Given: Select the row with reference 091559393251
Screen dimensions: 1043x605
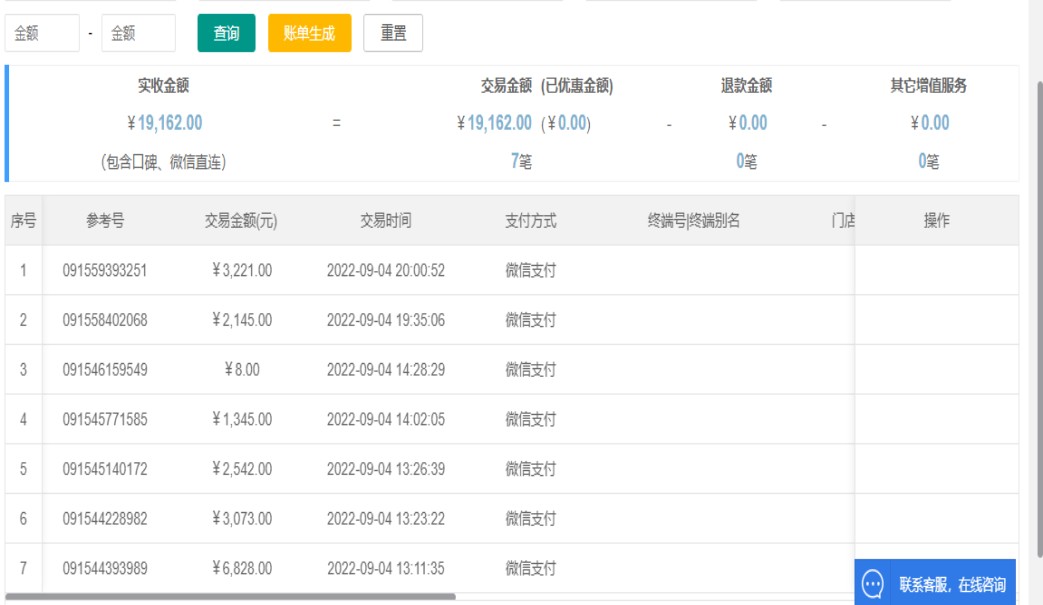Looking at the screenshot, I should [105, 270].
